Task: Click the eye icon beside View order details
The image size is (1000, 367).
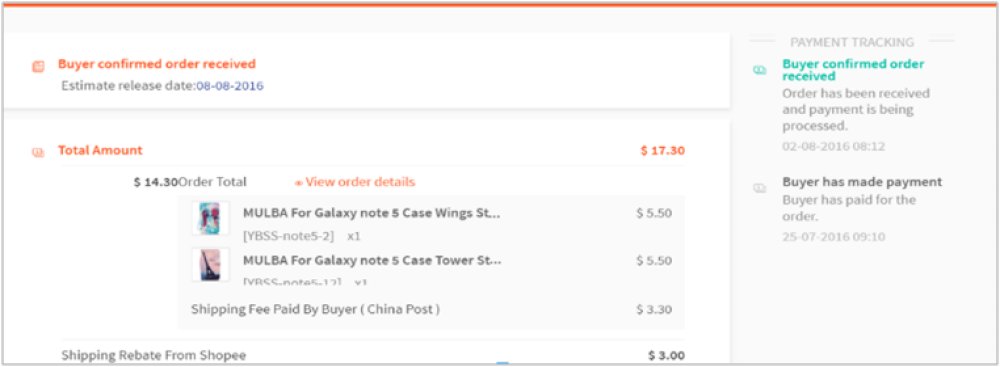Action: (x=298, y=183)
